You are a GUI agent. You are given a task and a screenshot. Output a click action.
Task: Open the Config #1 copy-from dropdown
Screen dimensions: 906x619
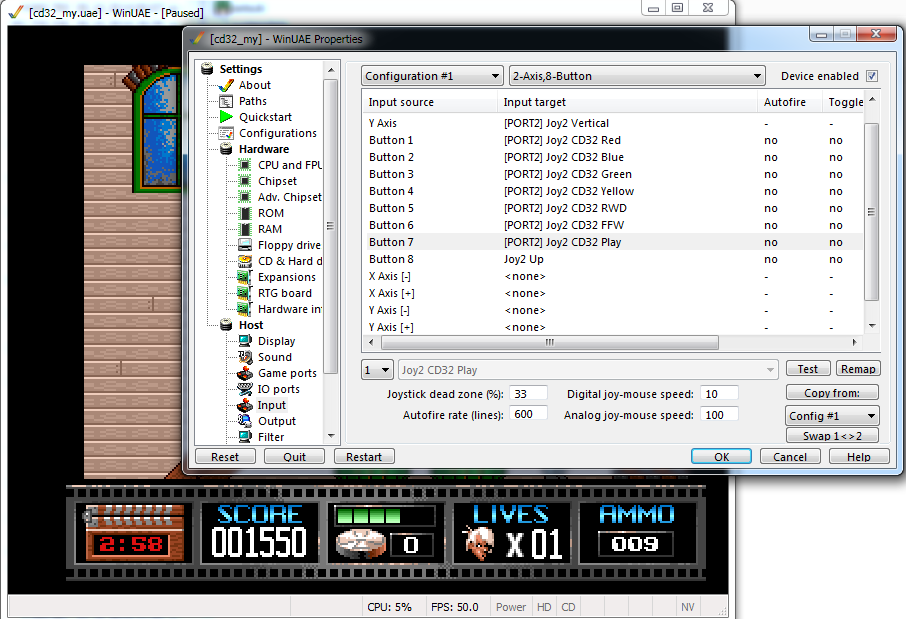pyautogui.click(x=832, y=416)
